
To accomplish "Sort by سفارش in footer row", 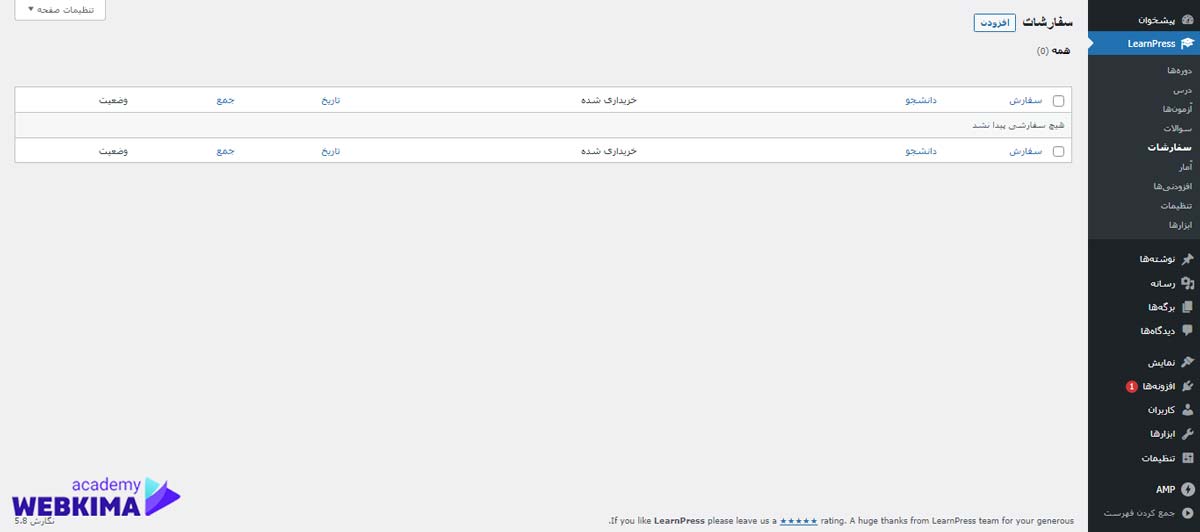I will [x=1027, y=151].
